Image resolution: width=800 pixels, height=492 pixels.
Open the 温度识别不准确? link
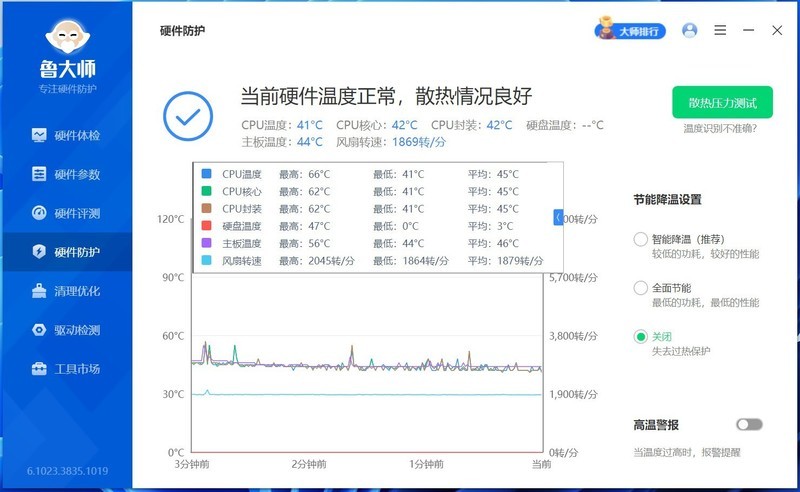[720, 129]
